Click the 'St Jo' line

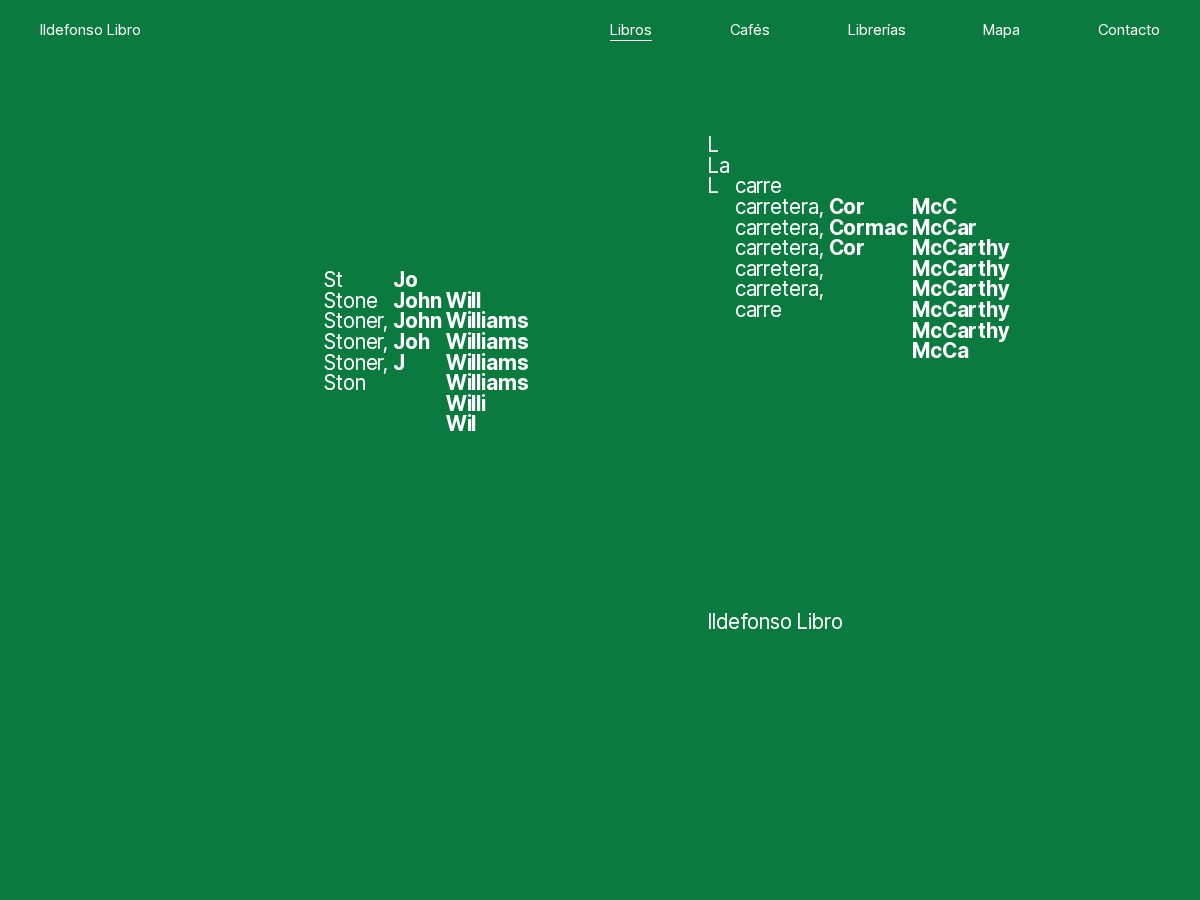coord(371,280)
